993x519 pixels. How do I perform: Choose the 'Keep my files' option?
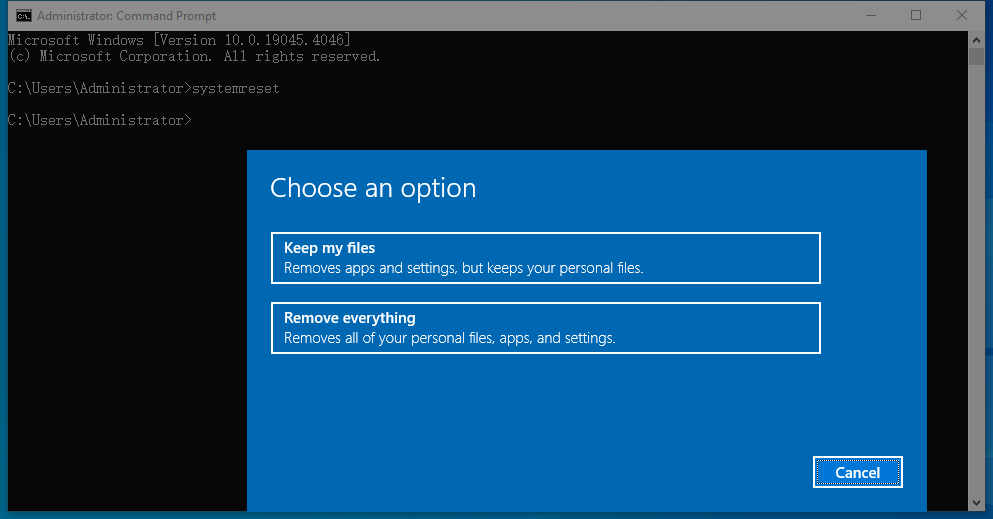click(x=545, y=258)
